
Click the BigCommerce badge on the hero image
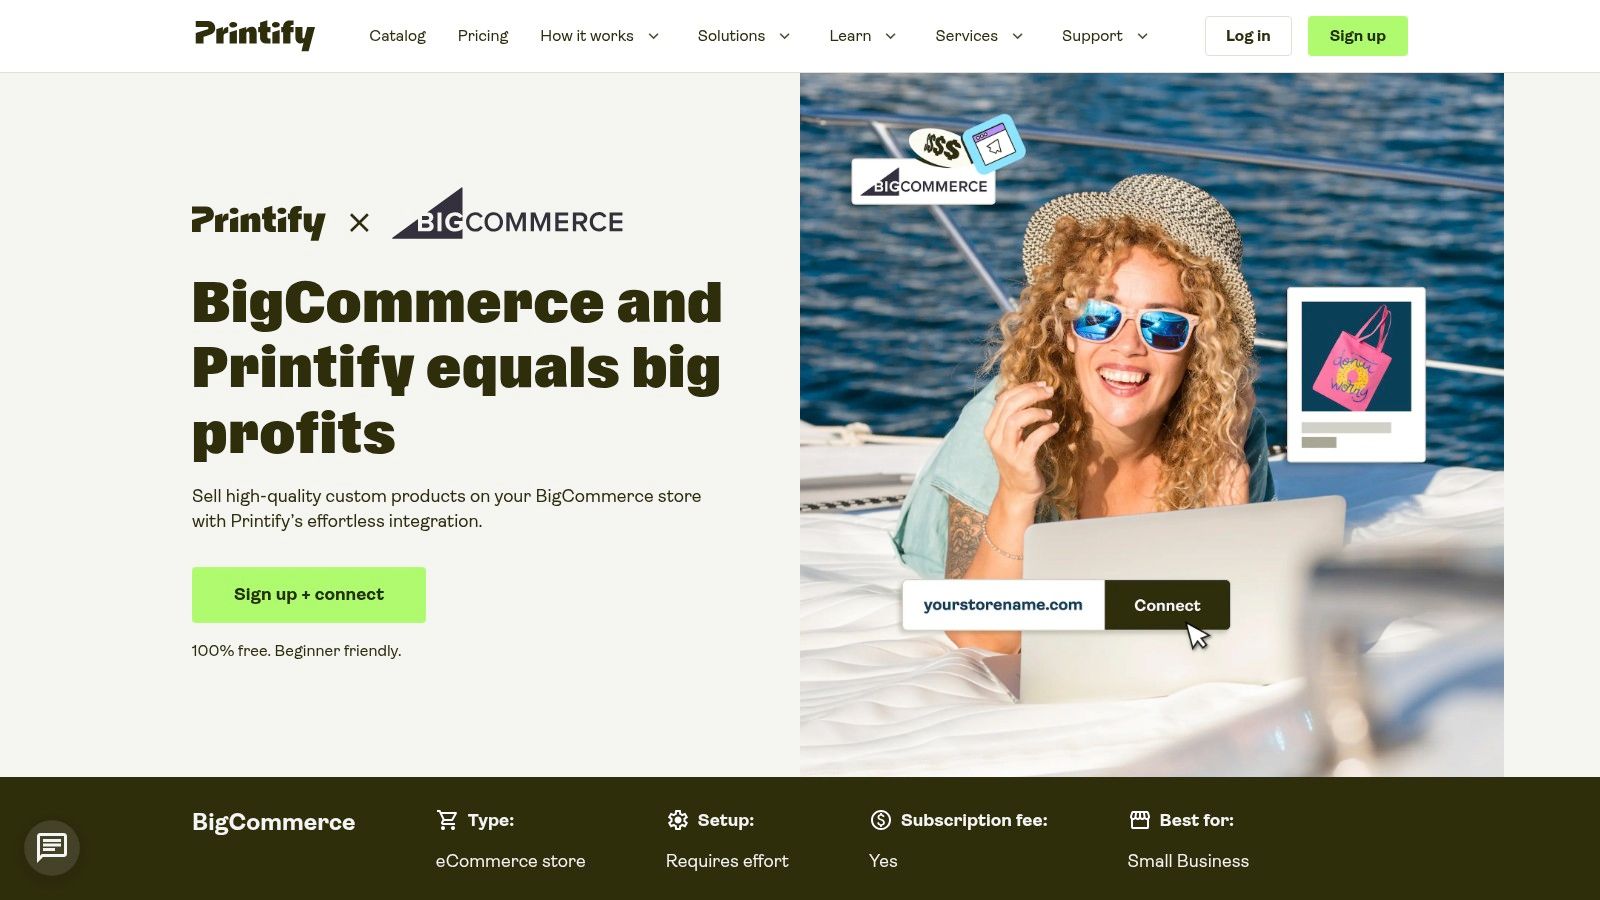(923, 182)
